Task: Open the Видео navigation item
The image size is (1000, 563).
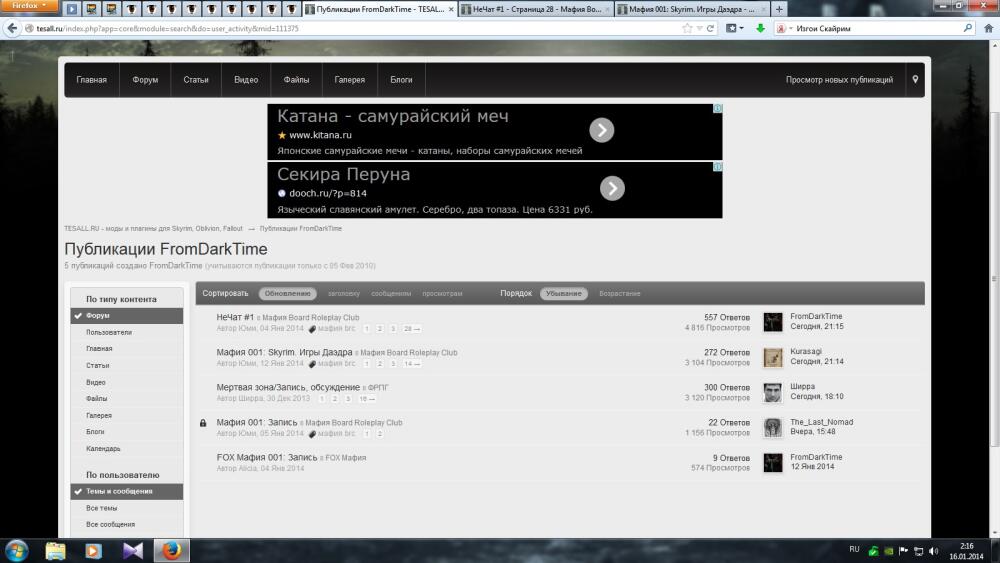Action: coord(246,80)
